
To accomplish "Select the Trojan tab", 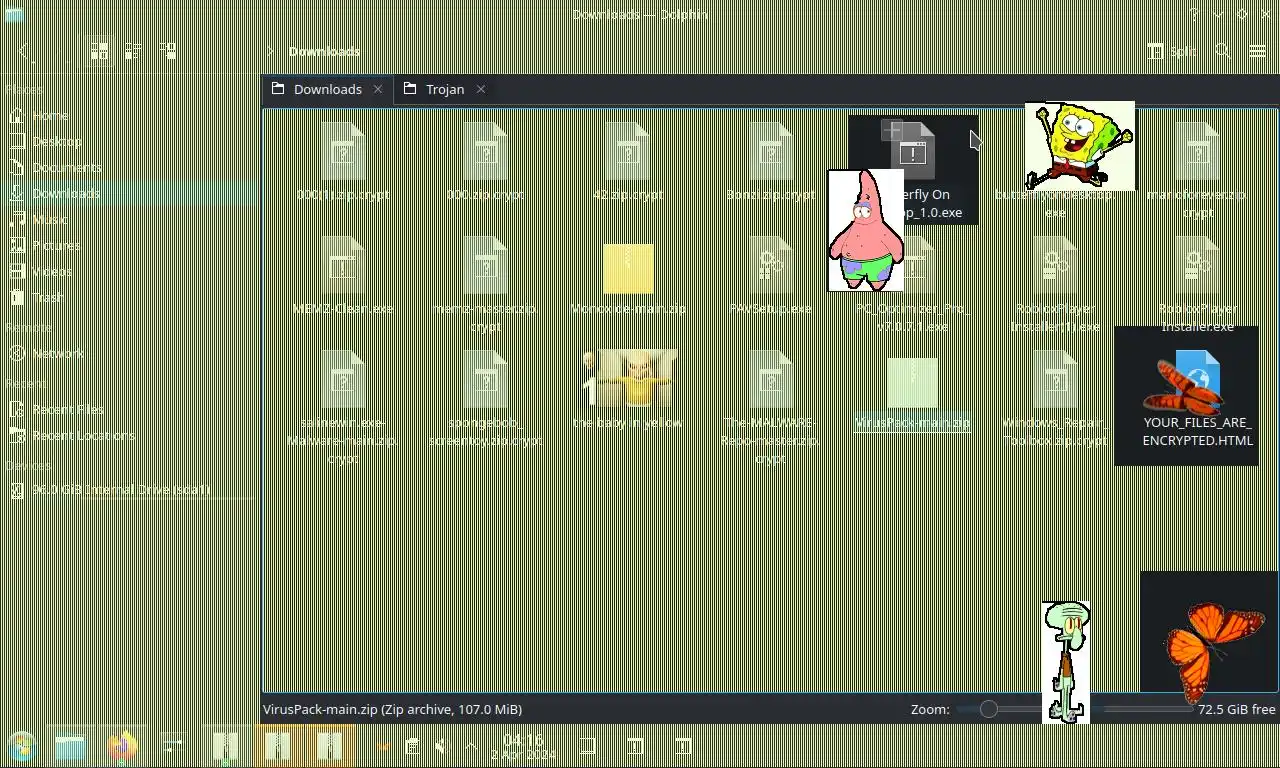I will (x=445, y=89).
